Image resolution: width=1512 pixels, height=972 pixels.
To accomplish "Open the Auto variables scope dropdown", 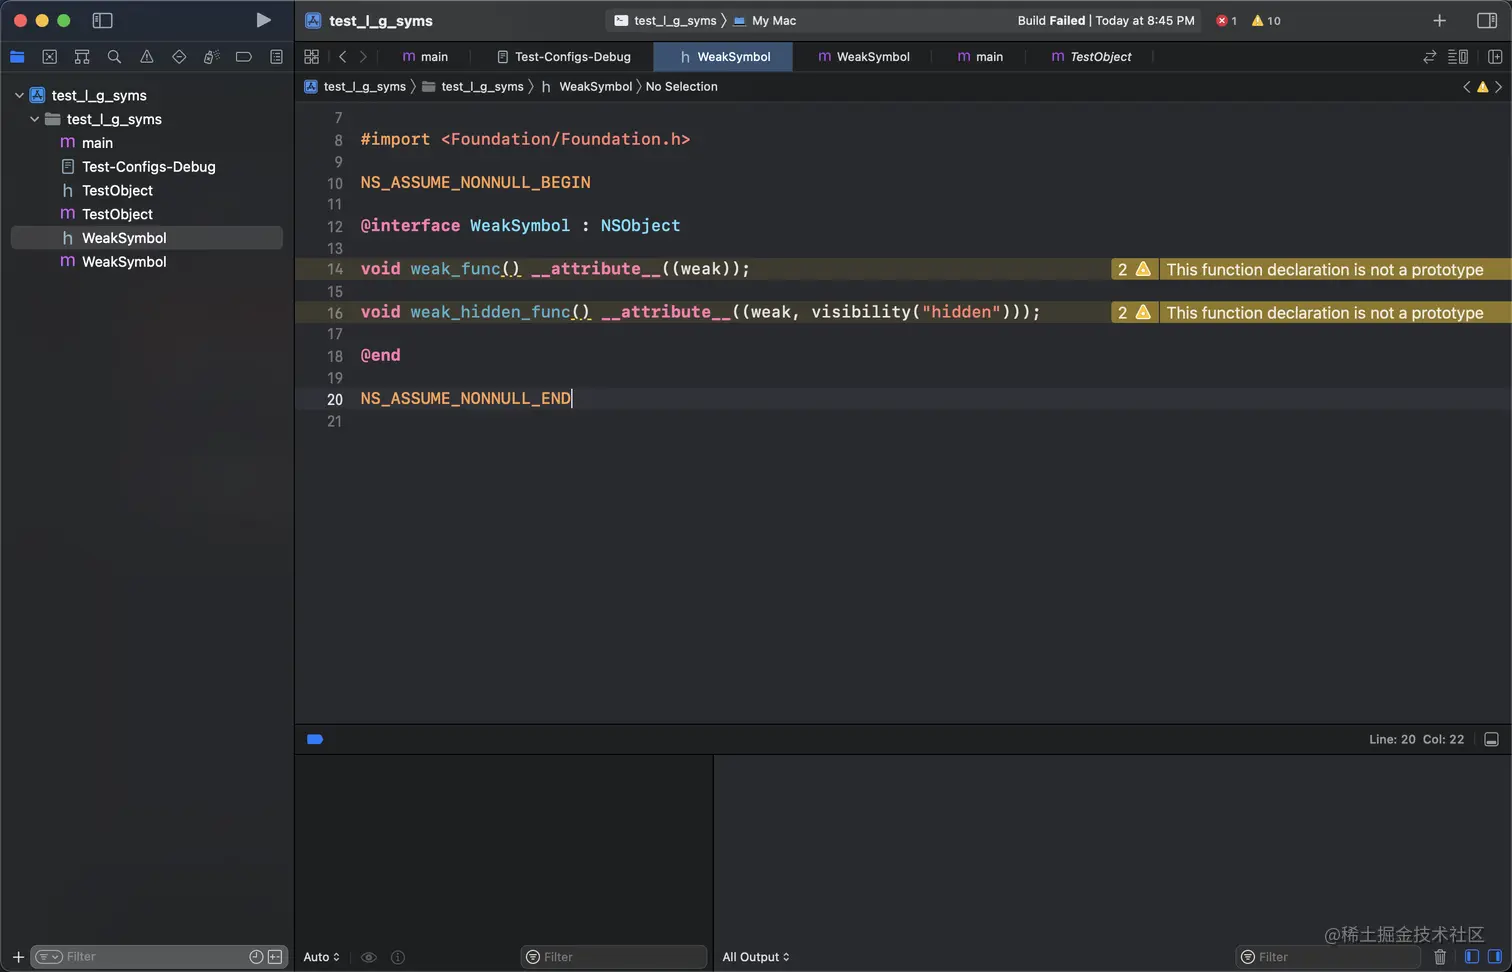I will (321, 957).
